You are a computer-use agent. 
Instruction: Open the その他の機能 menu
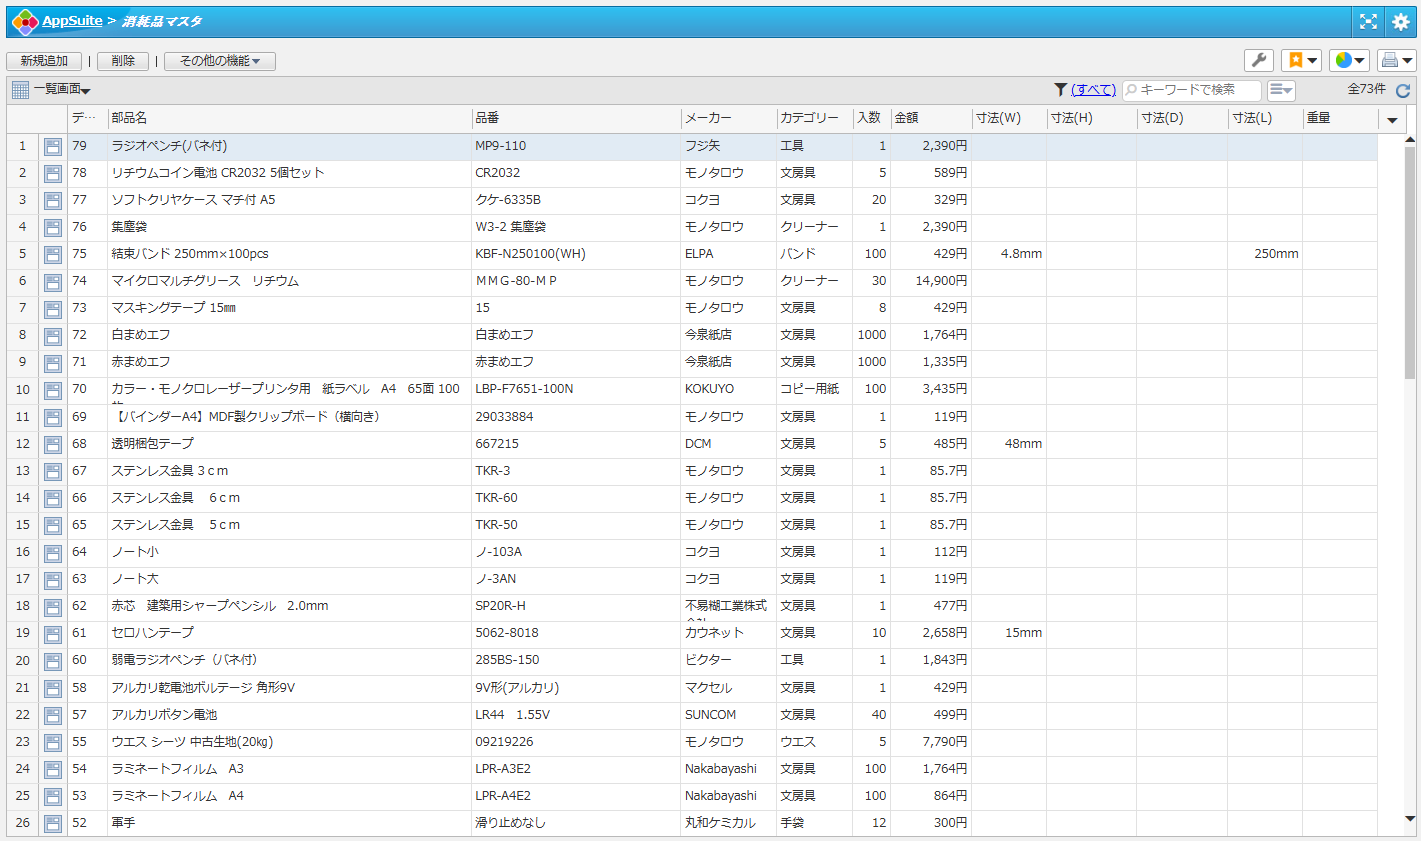pos(219,61)
